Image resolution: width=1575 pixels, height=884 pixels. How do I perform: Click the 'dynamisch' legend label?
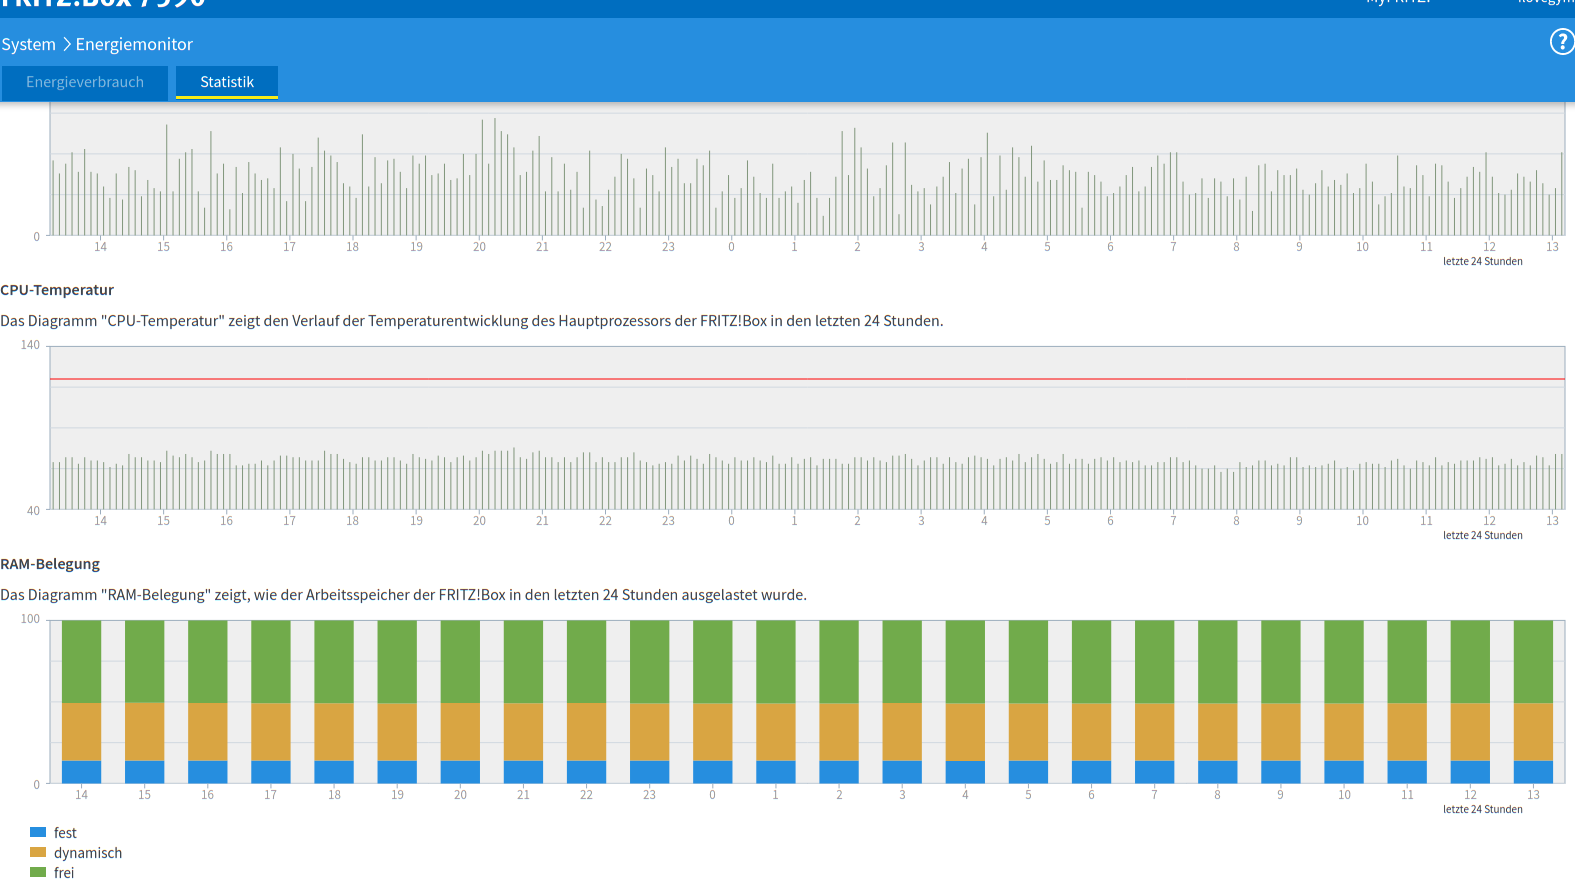(x=88, y=853)
